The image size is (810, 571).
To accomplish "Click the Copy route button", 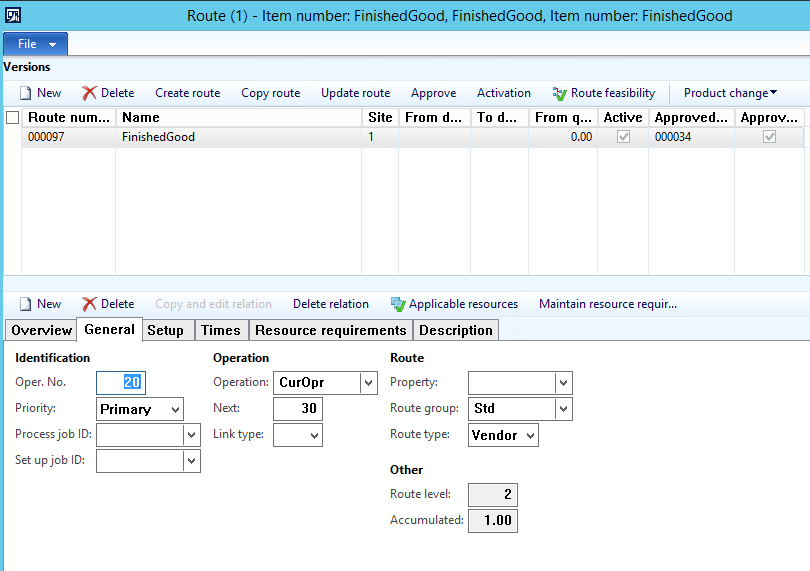I will point(270,93).
